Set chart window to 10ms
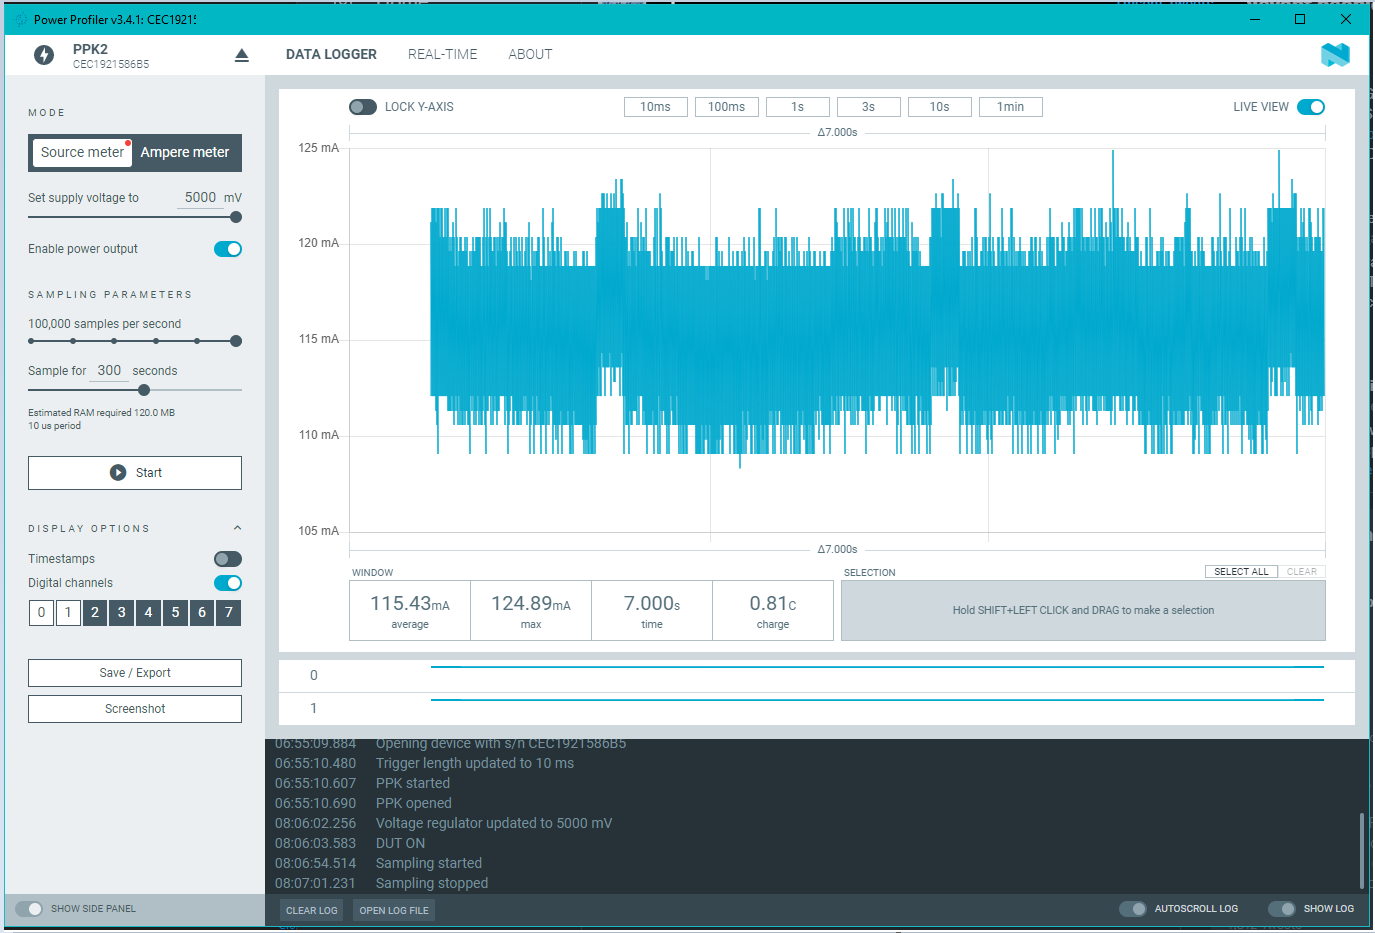This screenshot has width=1375, height=933. pos(656,107)
